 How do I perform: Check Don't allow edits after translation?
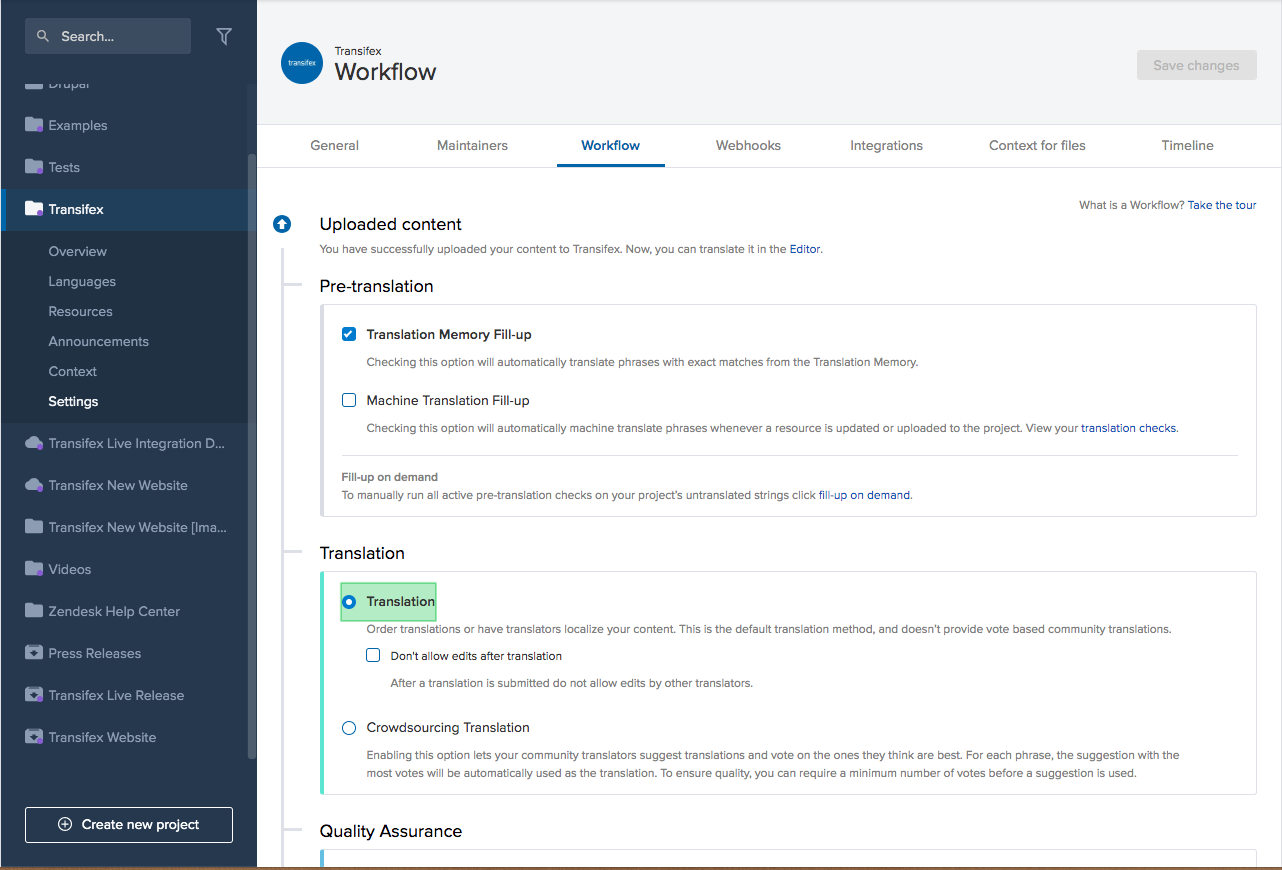tap(373, 656)
